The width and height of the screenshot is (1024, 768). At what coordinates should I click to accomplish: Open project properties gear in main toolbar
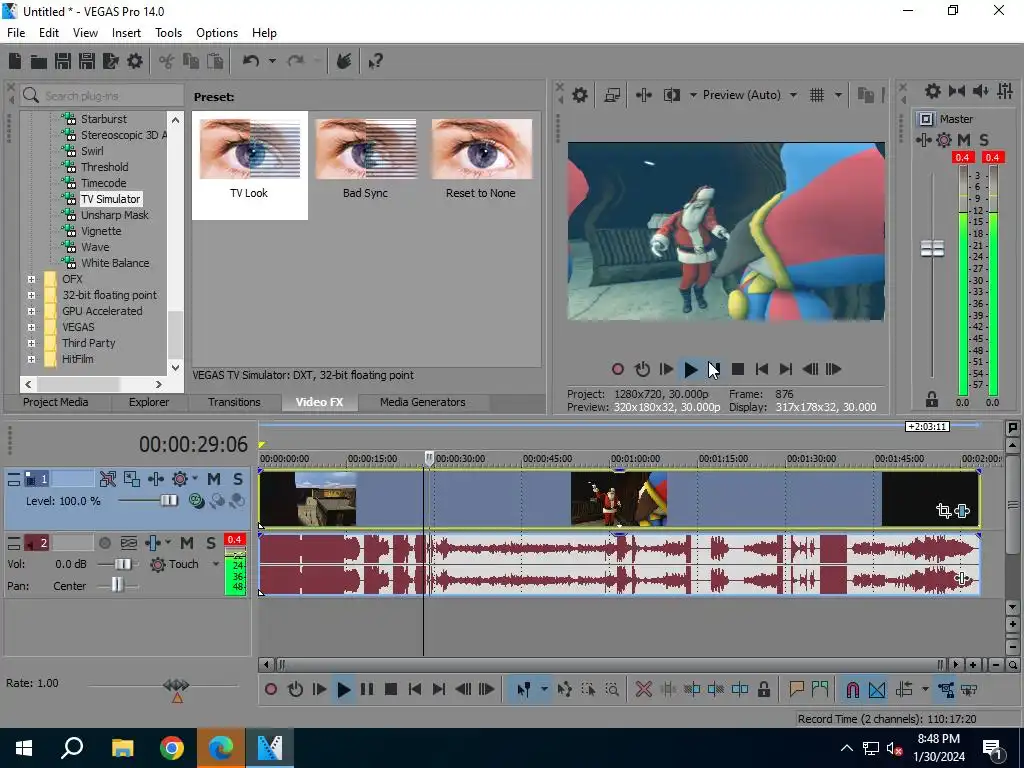(135, 61)
